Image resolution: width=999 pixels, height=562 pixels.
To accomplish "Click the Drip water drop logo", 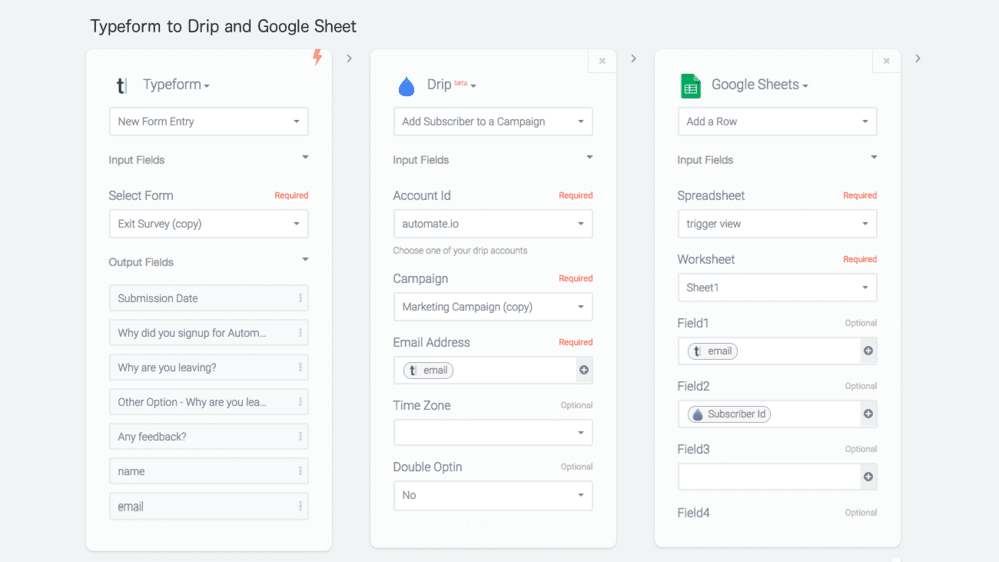I will [406, 85].
